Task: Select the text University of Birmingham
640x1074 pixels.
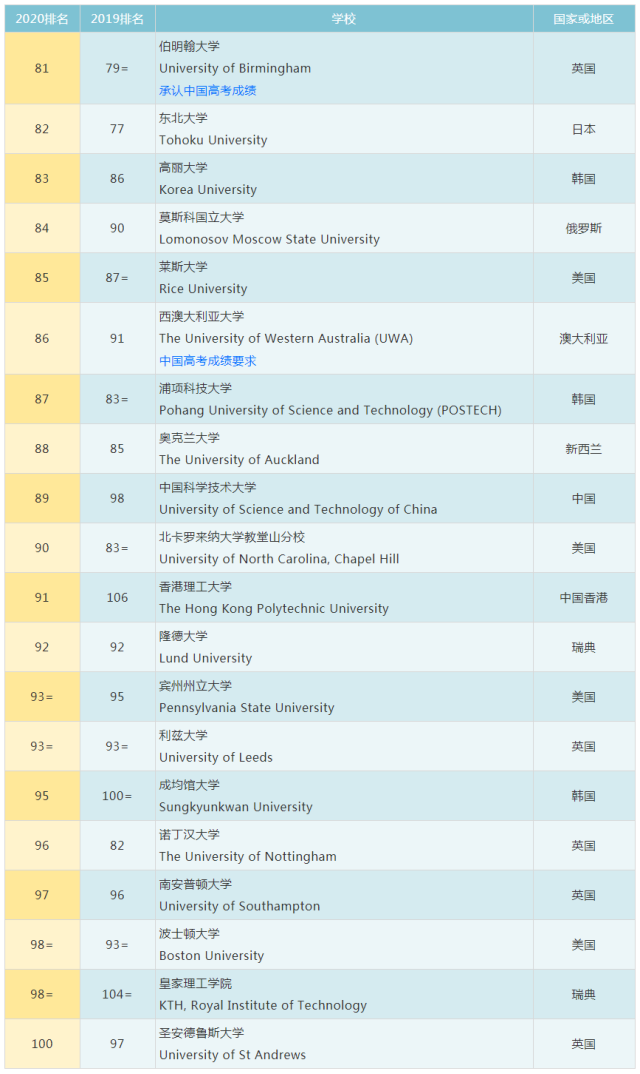Action: 235,68
